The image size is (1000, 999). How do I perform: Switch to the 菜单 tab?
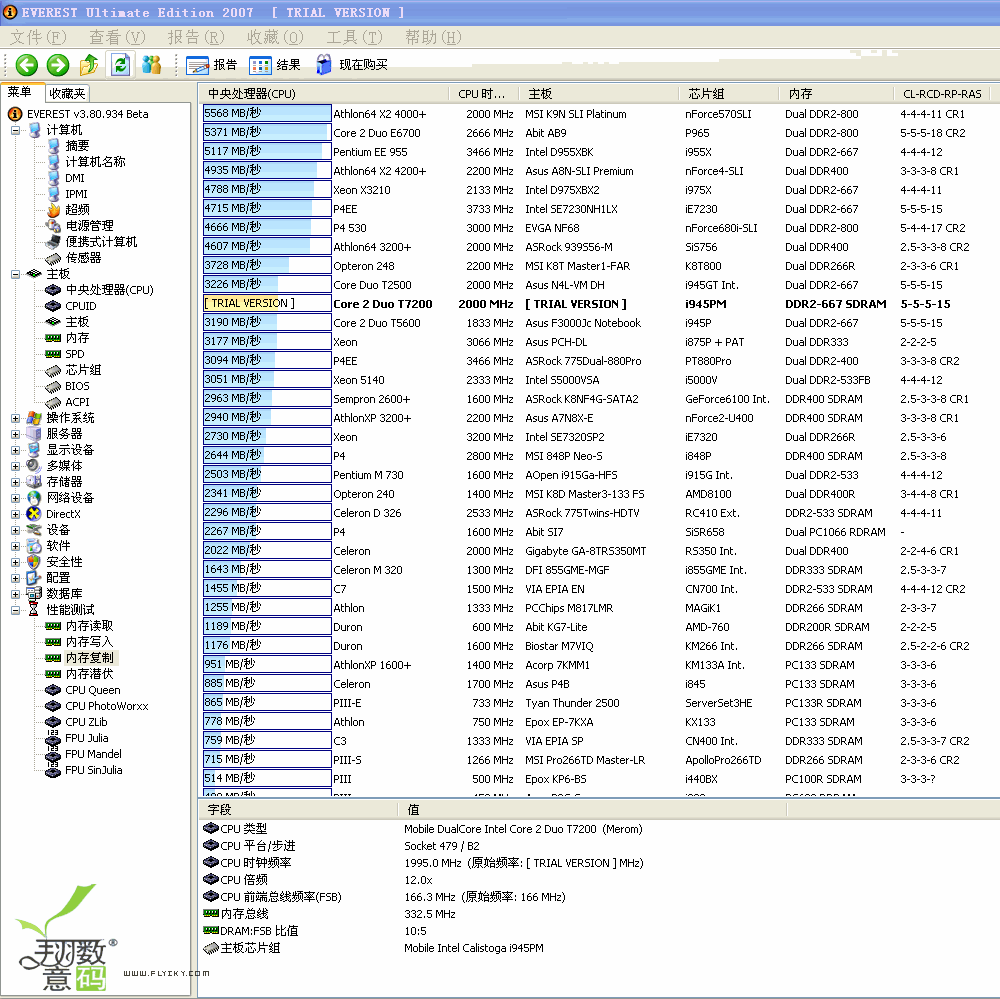point(20,92)
